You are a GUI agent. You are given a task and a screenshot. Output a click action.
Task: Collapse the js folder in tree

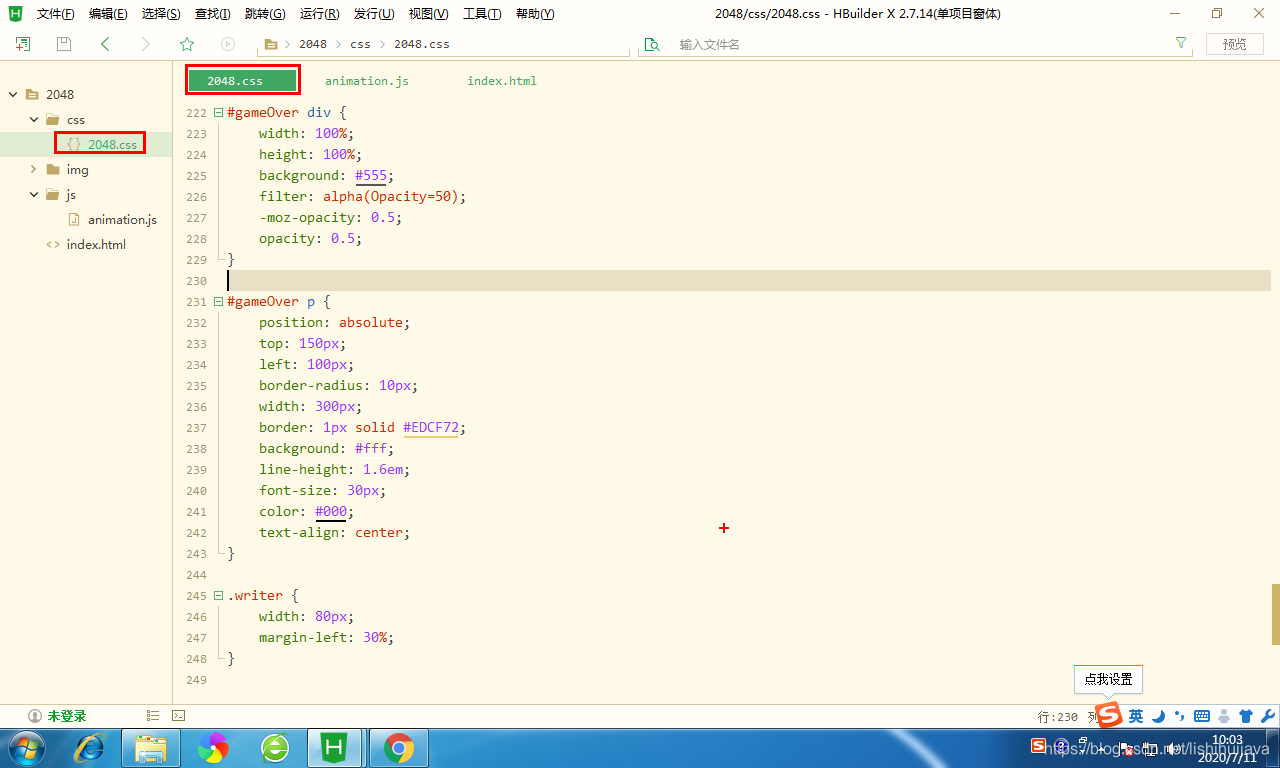tap(34, 194)
